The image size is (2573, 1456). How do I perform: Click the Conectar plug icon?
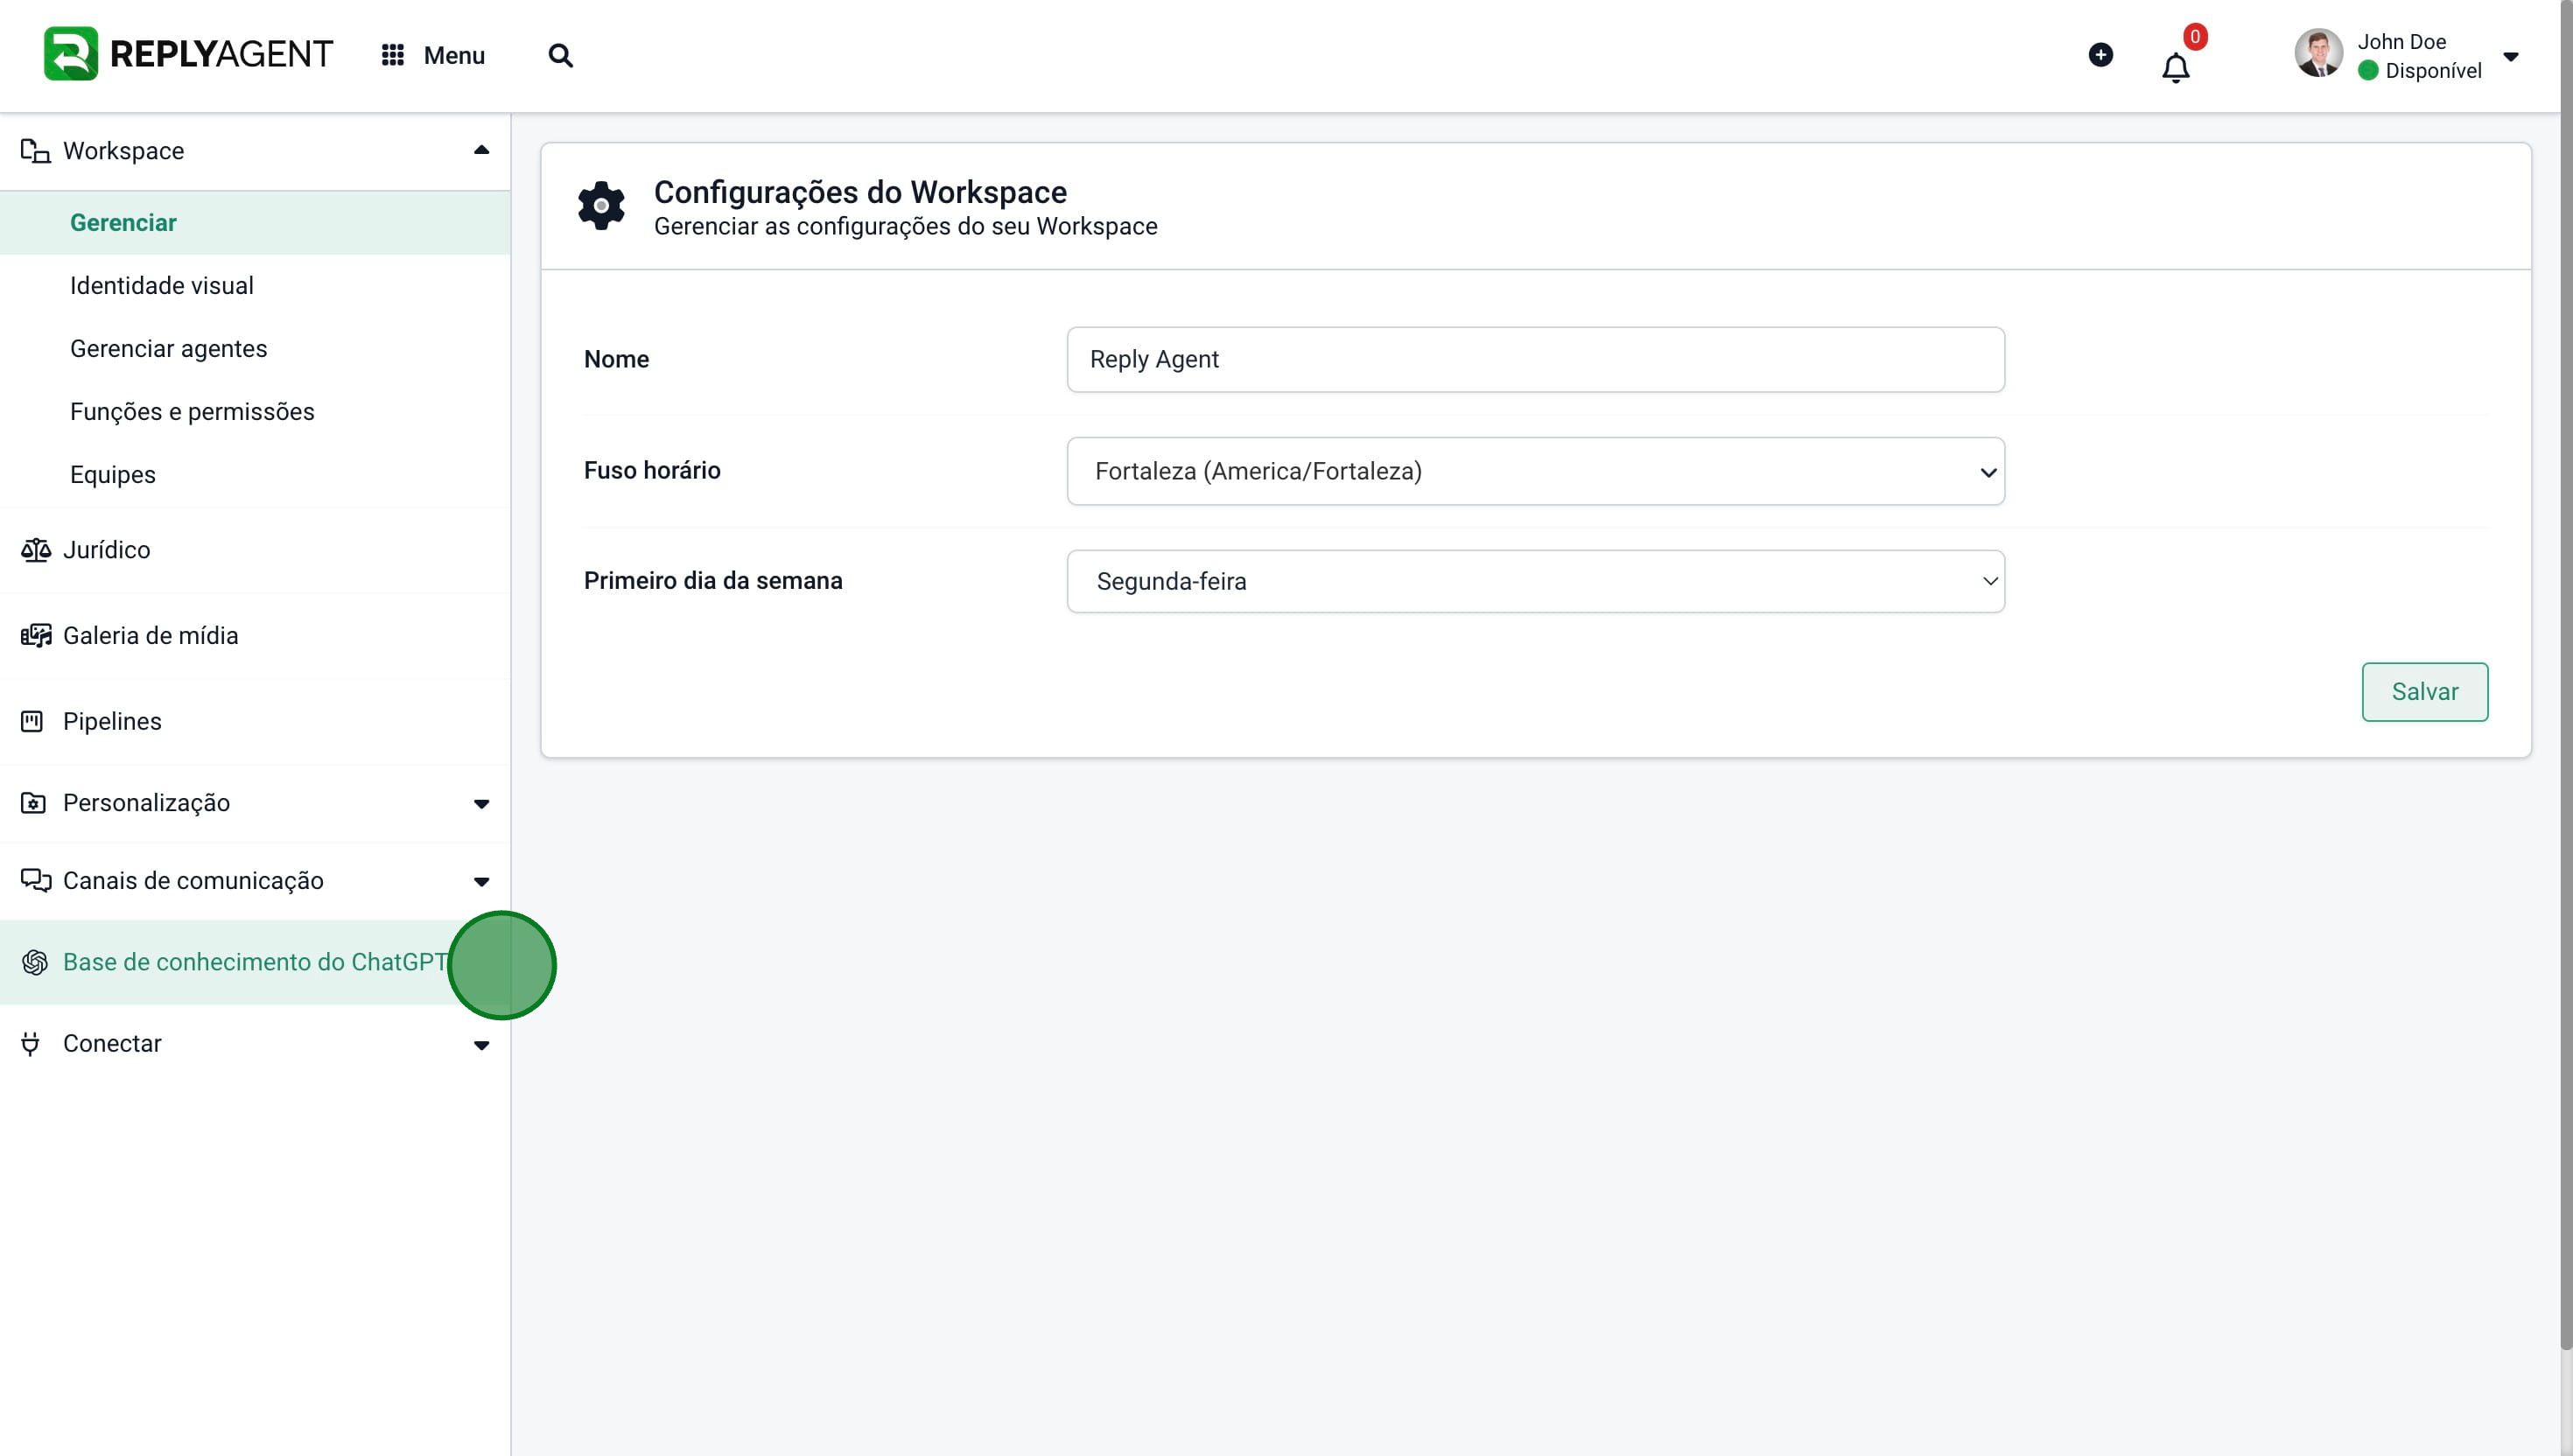click(x=31, y=1044)
